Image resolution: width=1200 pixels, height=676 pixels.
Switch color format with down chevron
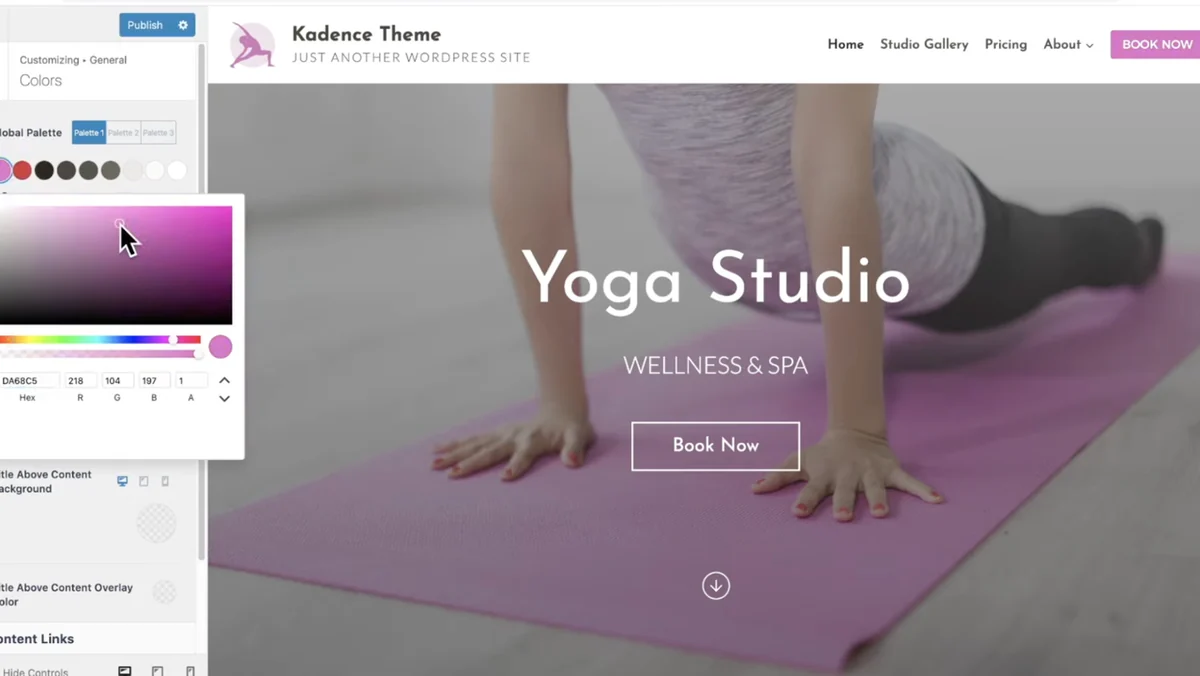(x=224, y=398)
